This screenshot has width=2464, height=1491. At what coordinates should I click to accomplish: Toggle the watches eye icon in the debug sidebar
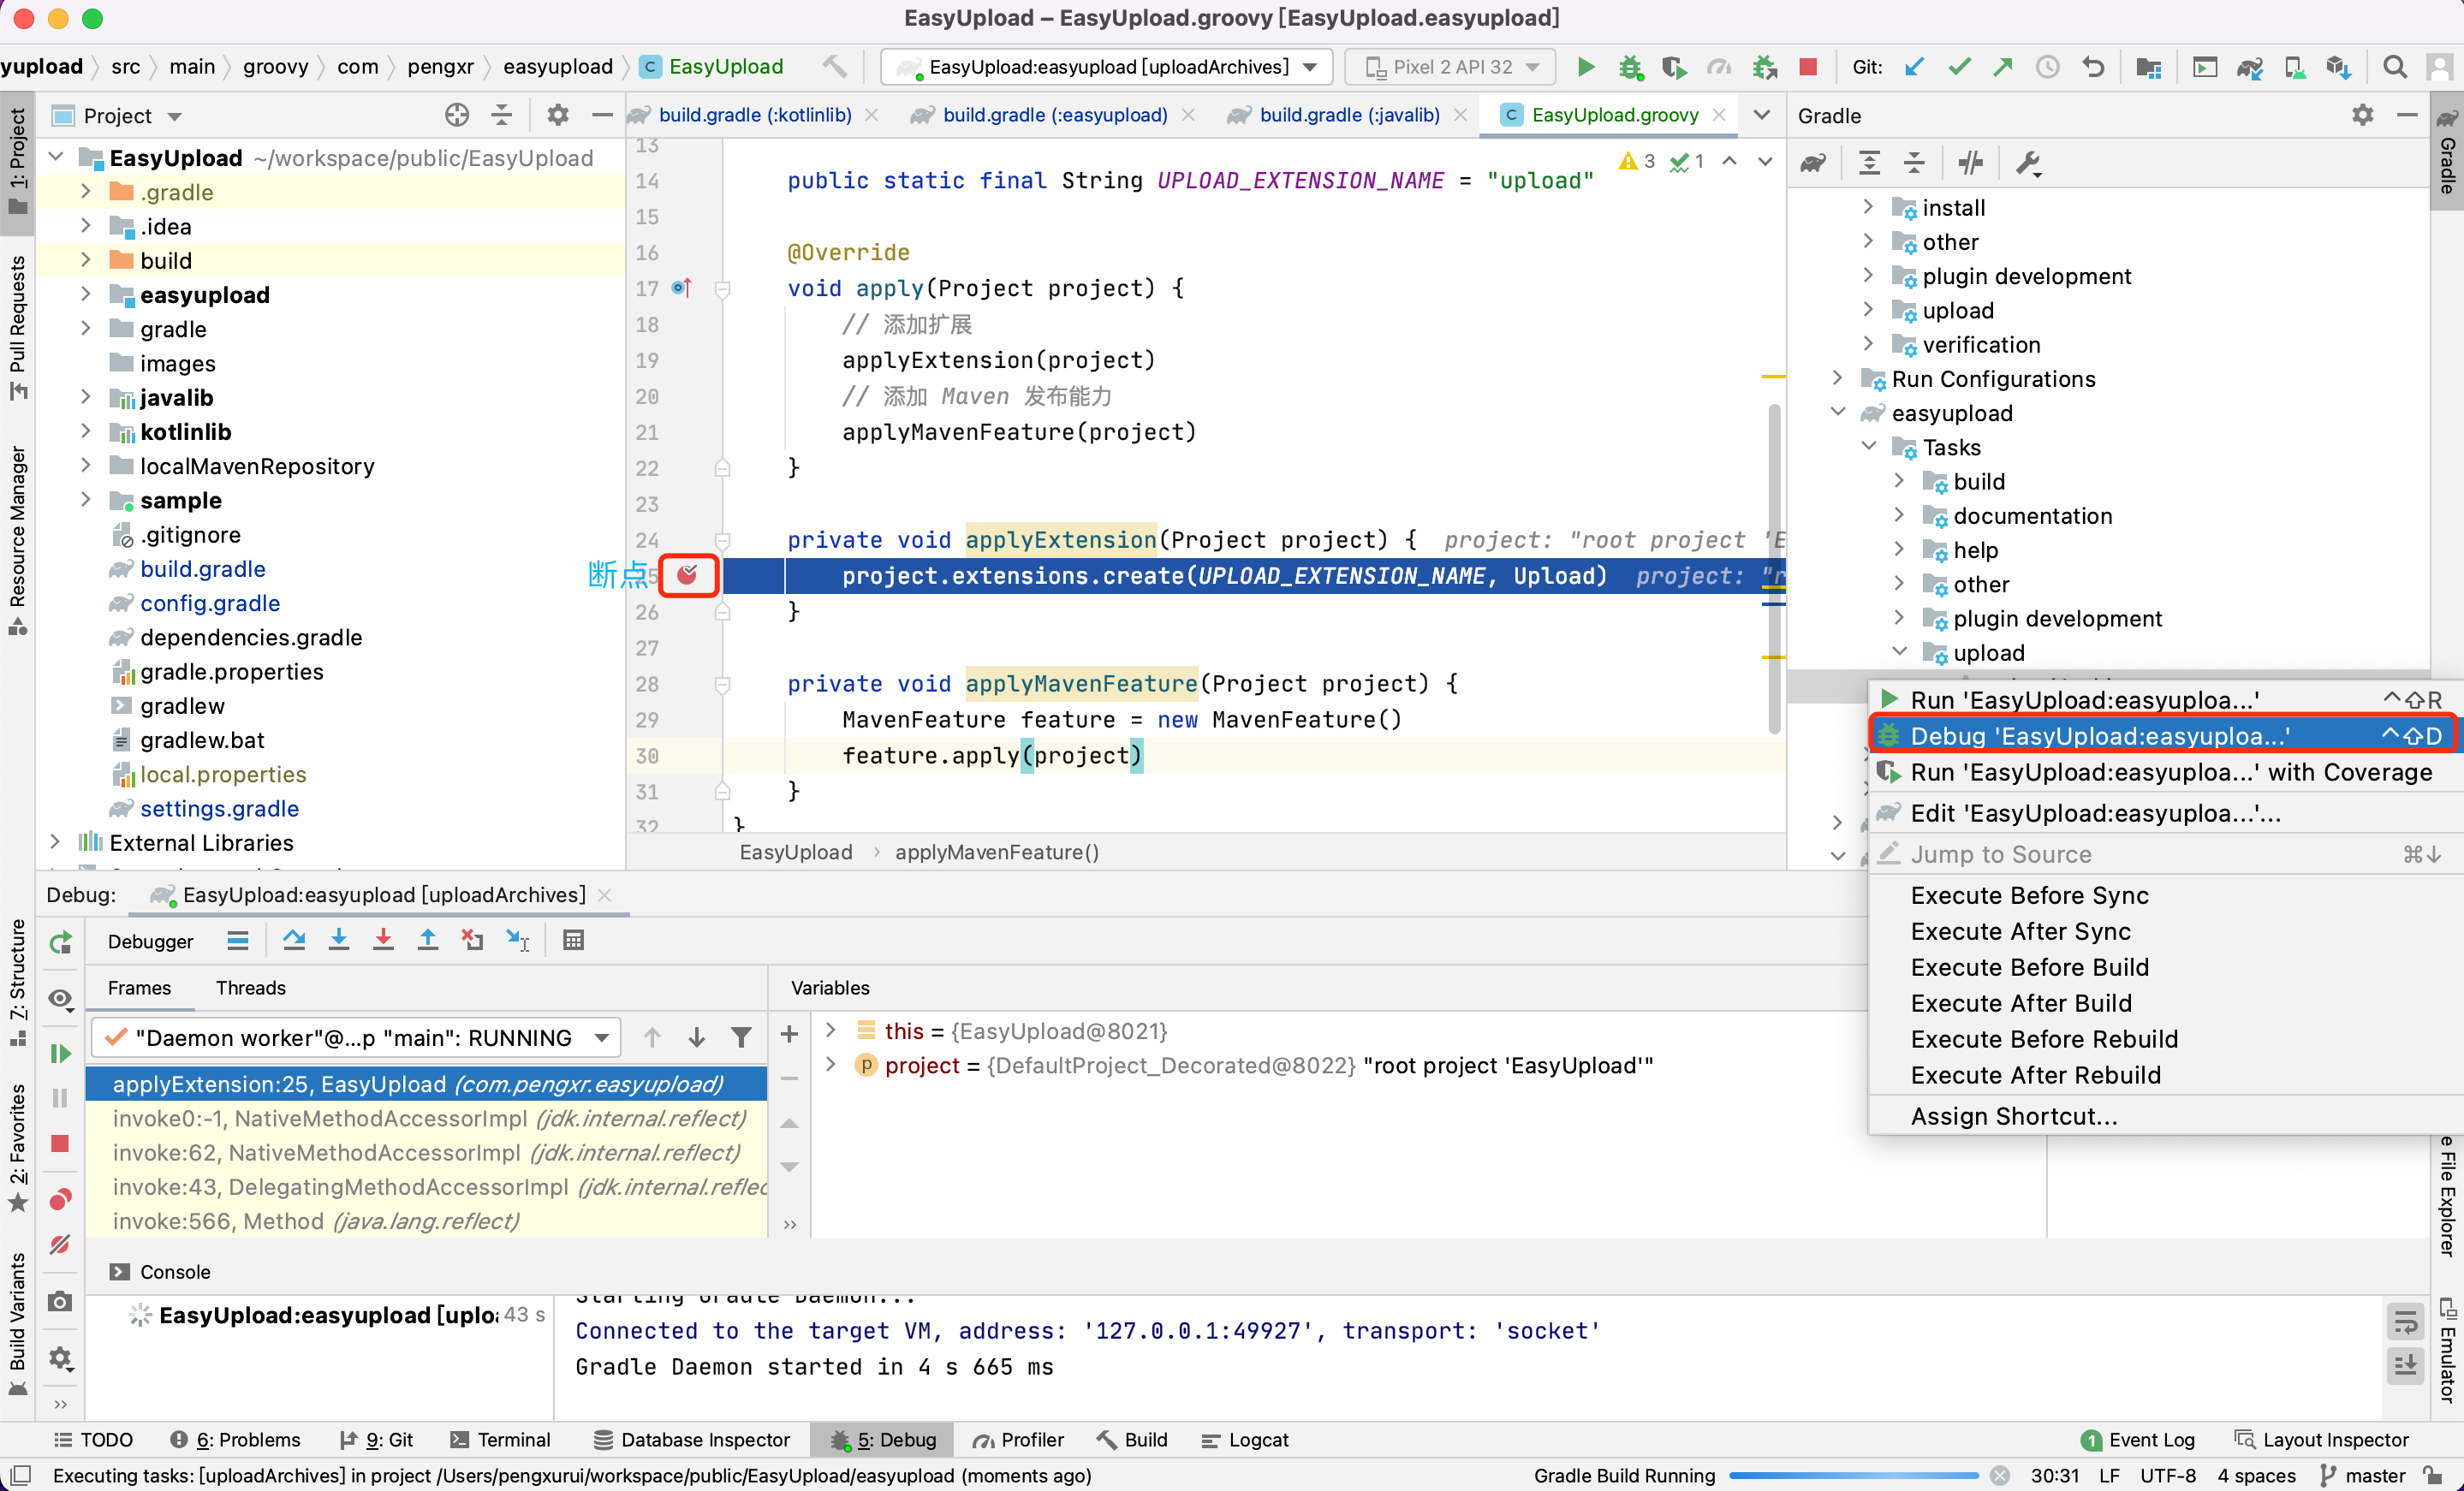tap(60, 999)
